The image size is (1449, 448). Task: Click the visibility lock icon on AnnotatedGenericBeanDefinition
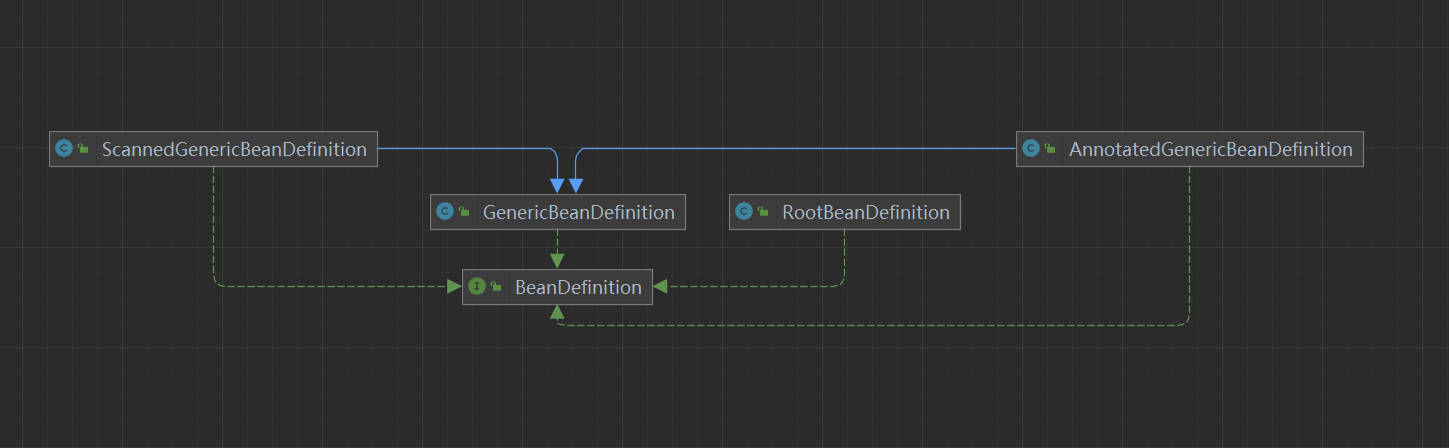coord(1050,149)
